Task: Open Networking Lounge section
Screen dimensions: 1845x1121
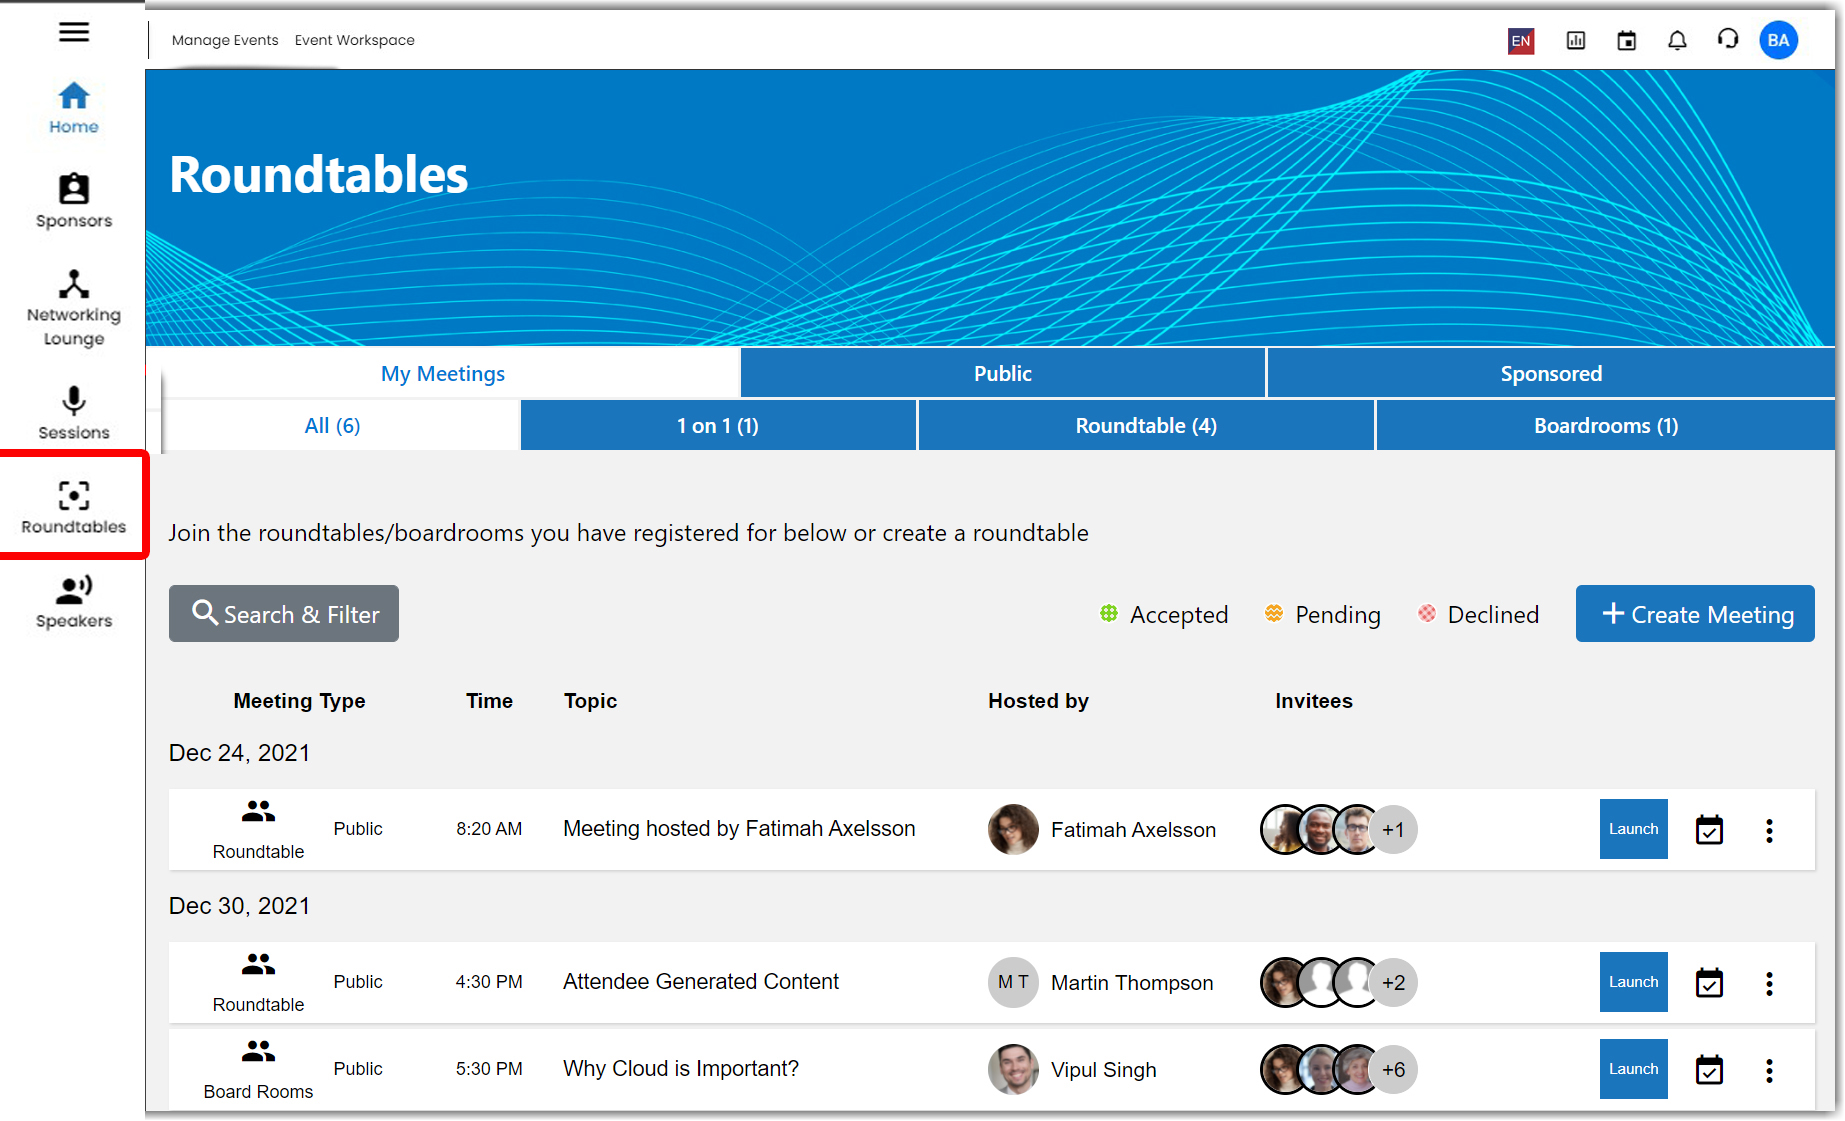Action: pos(73,308)
